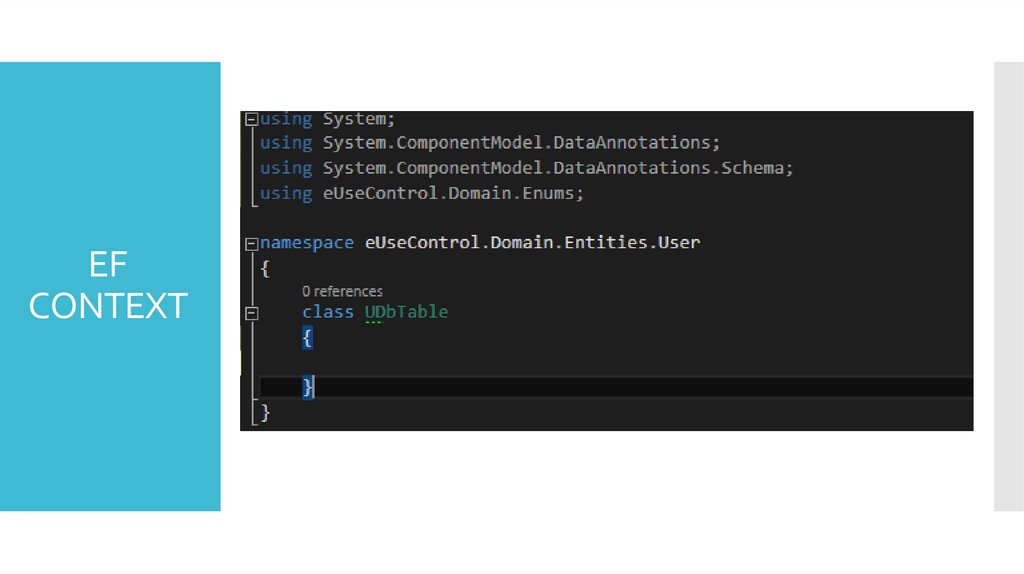This screenshot has height=574, width=1024.
Task: Collapse the namespace eUseControl.Domain.Entities.User block
Action: (251, 244)
